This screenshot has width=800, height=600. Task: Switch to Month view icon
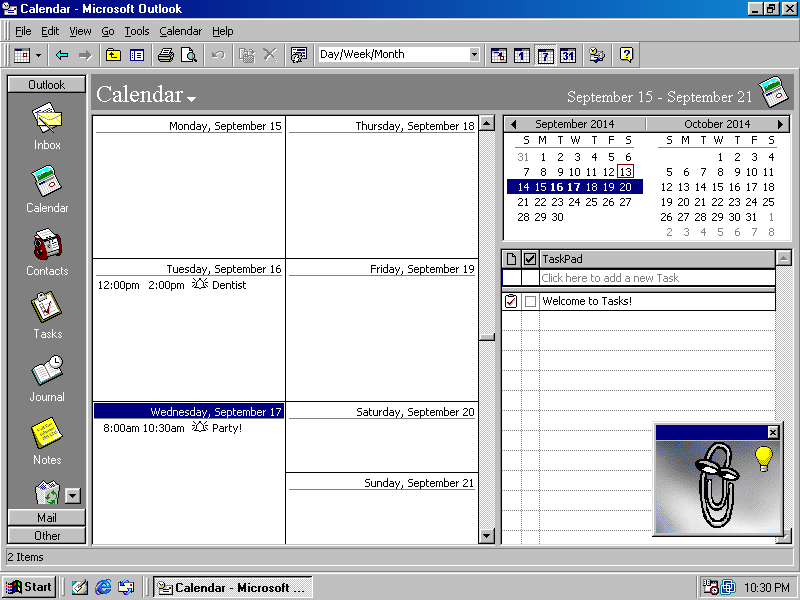pos(568,55)
